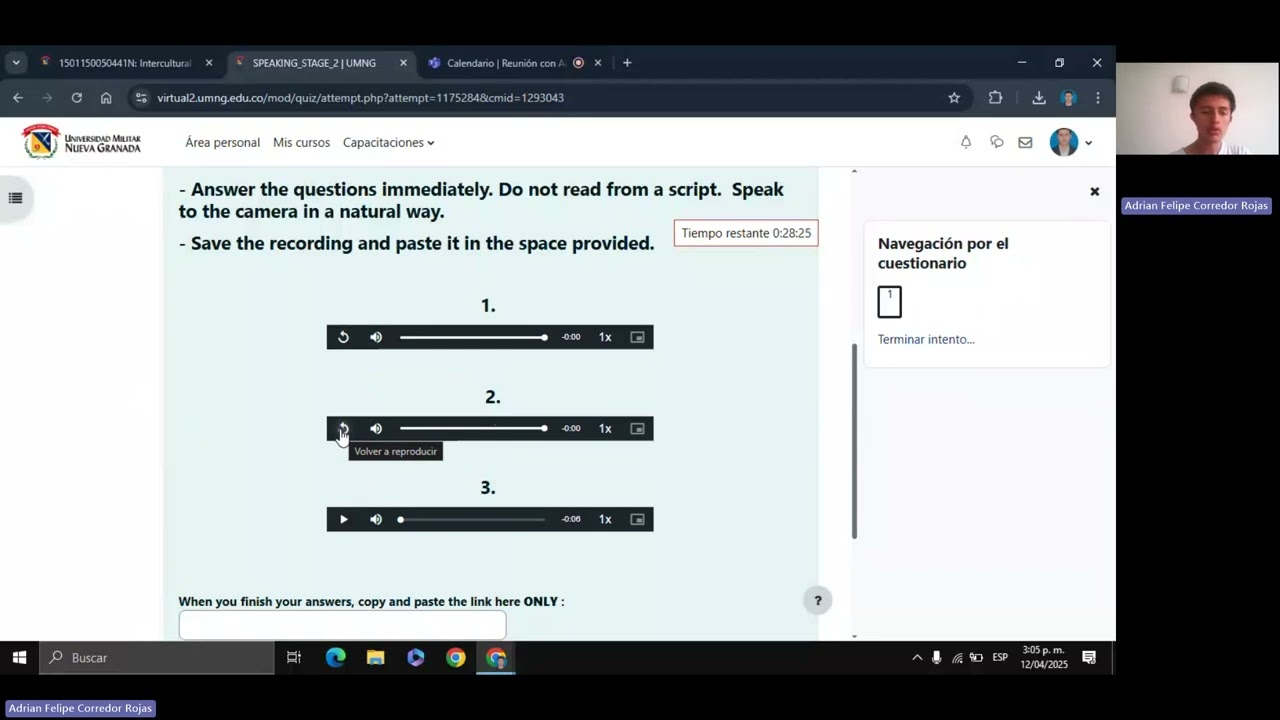Open picture-in-picture for audio 3
Viewport: 1280px width, 720px height.
pos(637,519)
